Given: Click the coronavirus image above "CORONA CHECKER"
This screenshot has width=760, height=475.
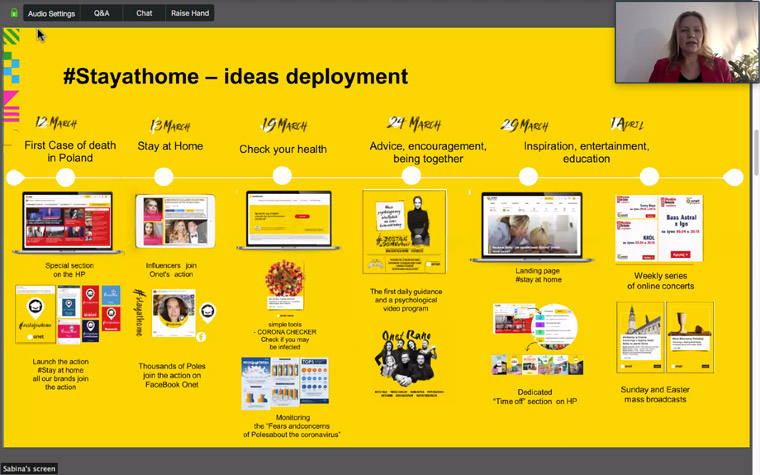Looking at the screenshot, I should click(285, 285).
